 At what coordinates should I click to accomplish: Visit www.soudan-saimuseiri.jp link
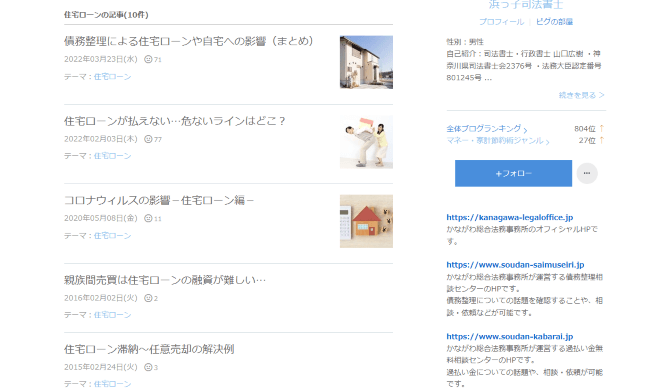pos(515,264)
